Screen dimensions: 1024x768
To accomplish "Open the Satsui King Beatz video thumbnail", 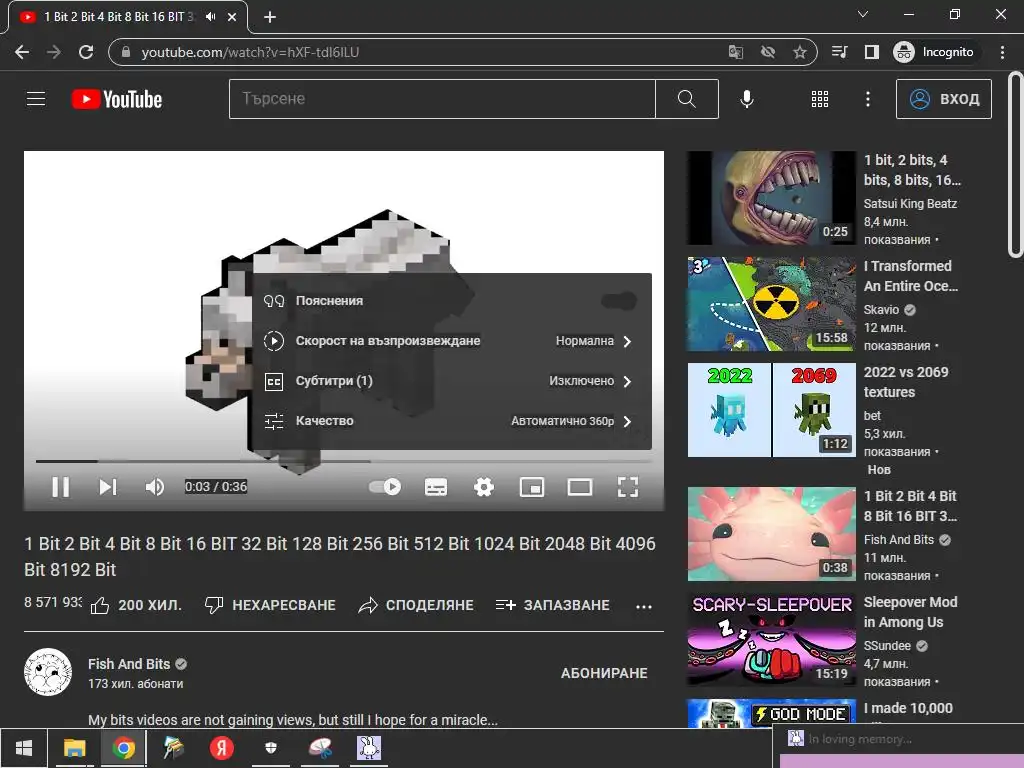I will [x=771, y=198].
